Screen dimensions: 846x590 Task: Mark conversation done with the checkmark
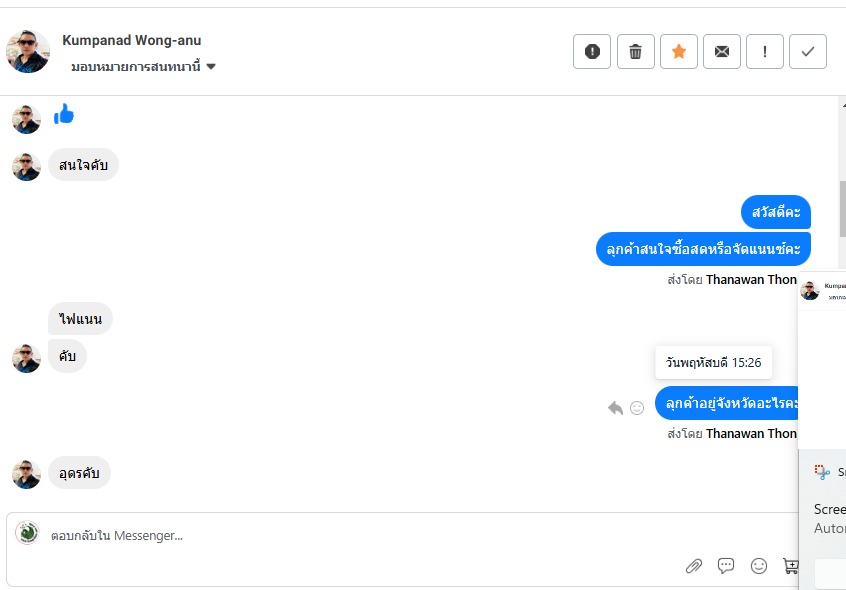coord(808,52)
